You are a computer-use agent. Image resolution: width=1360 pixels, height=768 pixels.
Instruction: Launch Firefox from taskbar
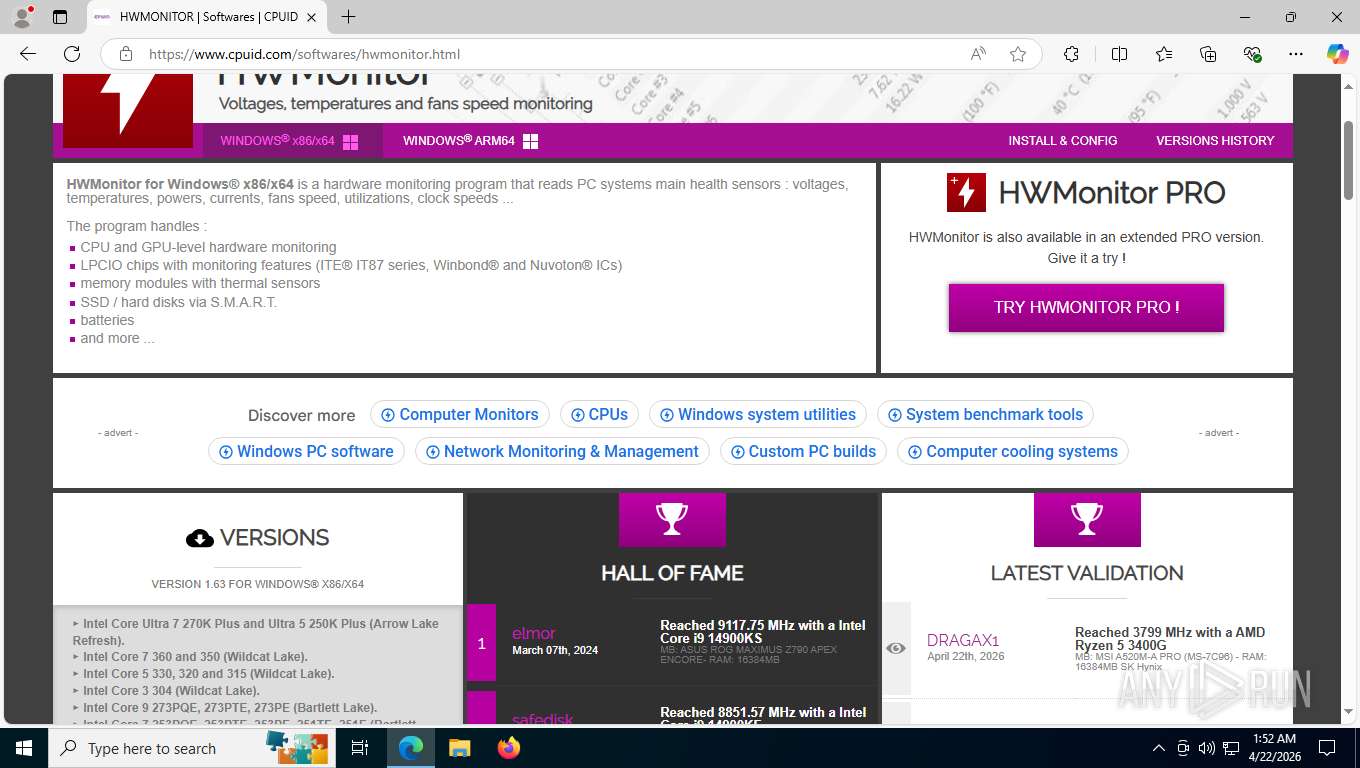click(508, 748)
